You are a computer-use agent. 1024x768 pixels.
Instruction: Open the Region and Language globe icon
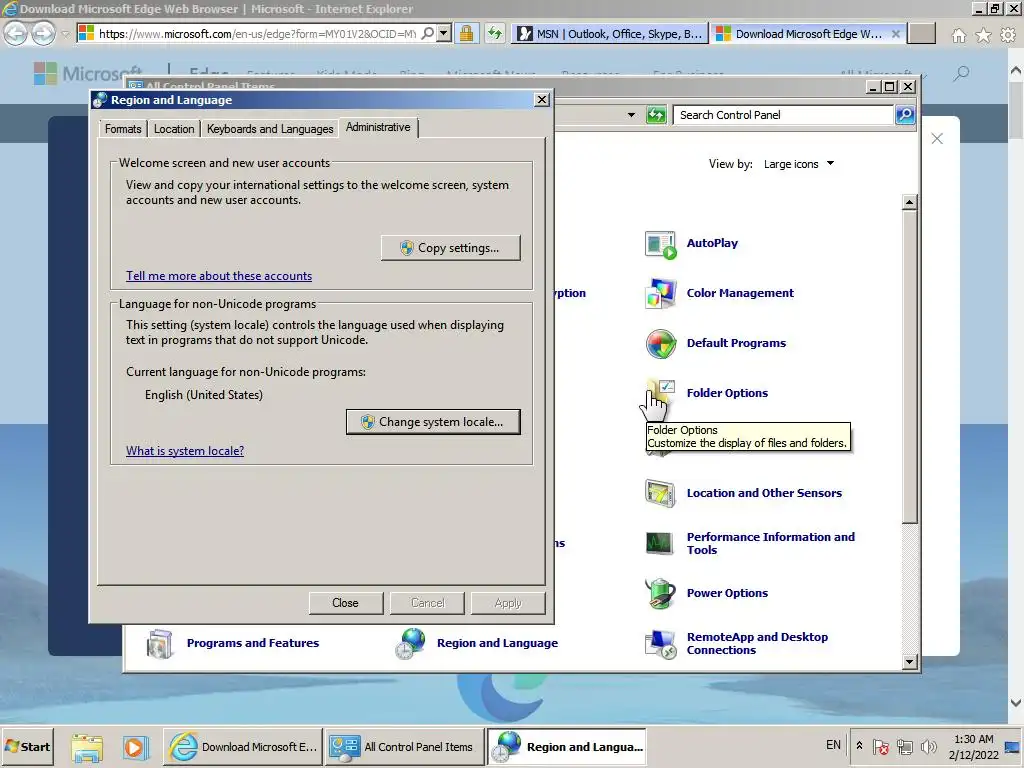click(x=410, y=643)
